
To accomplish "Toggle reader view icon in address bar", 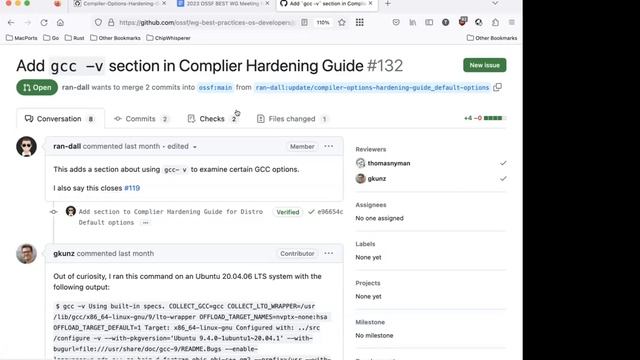I will [304, 22].
